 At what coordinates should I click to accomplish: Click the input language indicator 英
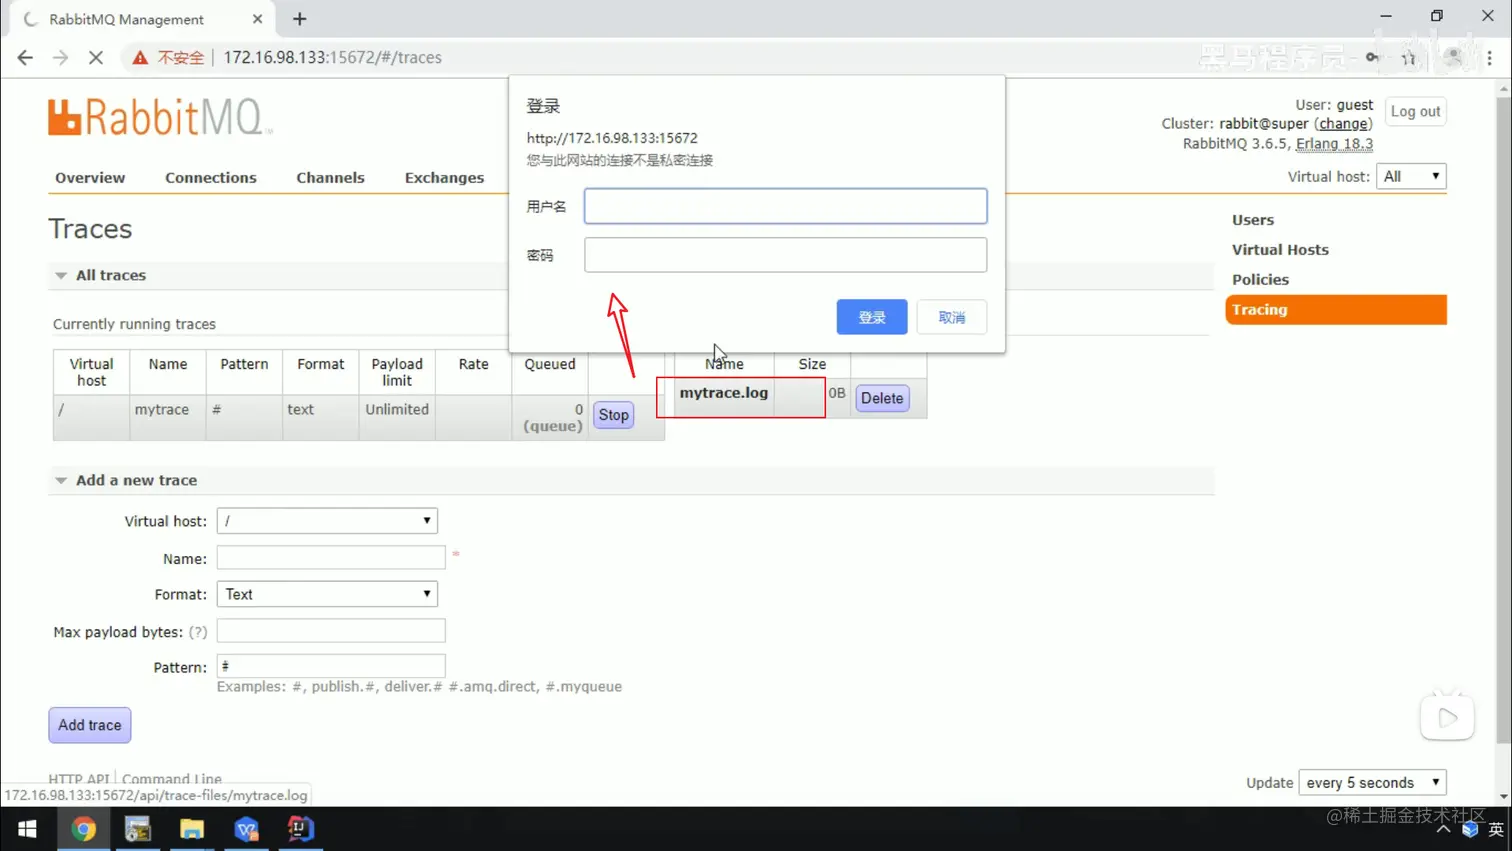click(1496, 829)
